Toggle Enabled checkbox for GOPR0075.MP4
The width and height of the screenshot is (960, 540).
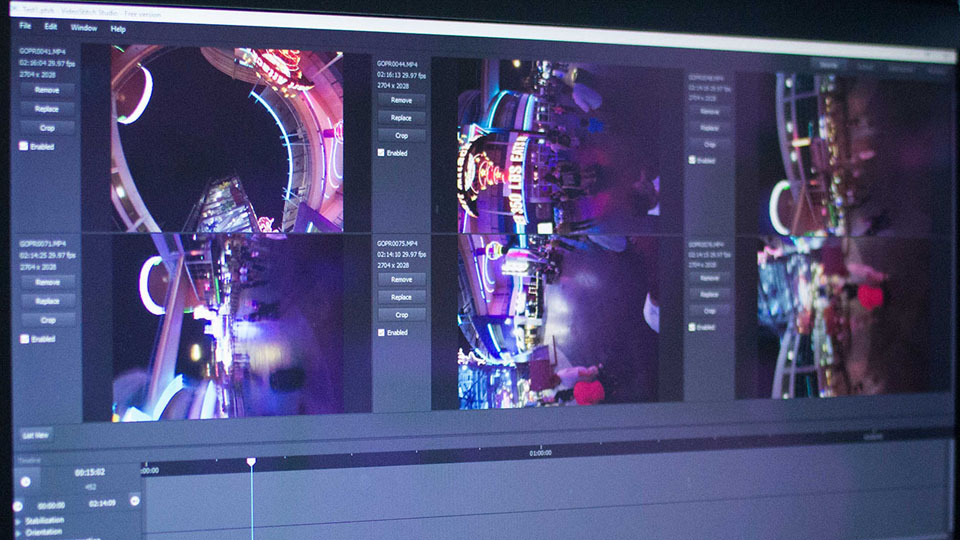click(x=381, y=332)
